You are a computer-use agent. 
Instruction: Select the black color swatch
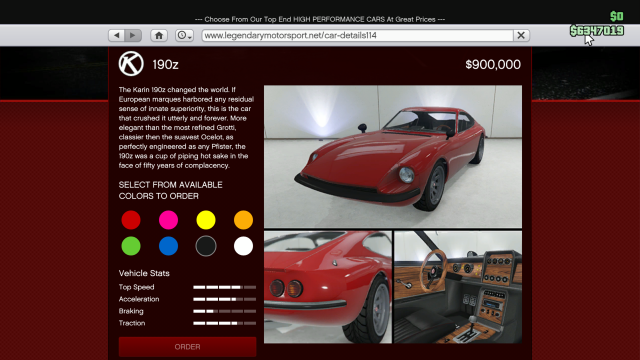click(206, 246)
